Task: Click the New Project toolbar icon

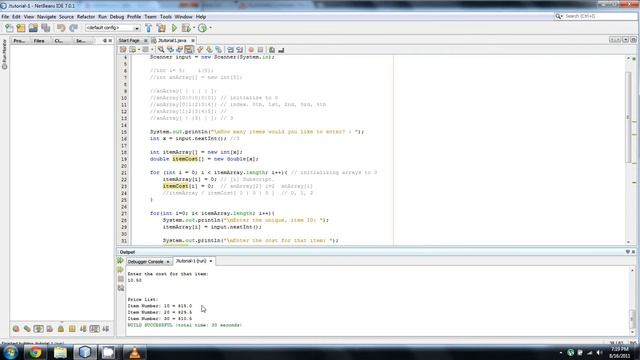Action: [21, 28]
